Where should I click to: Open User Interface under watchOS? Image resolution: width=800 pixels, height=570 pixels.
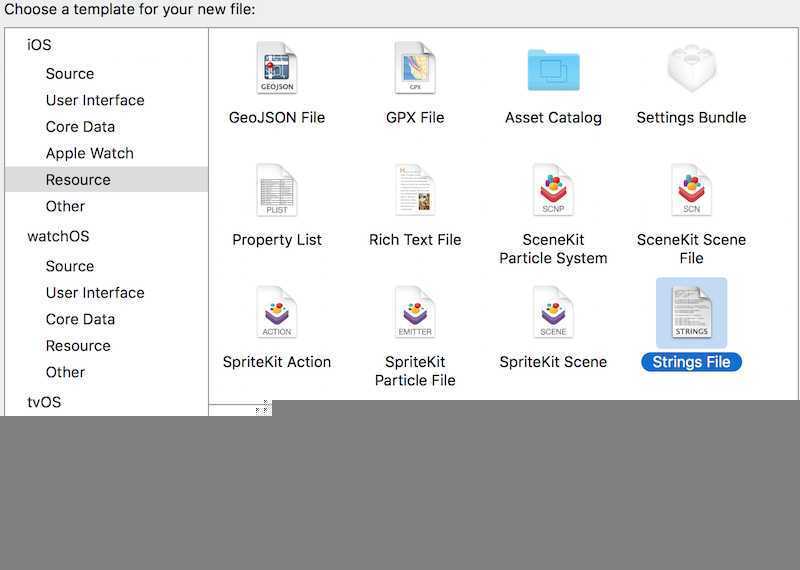pos(95,292)
